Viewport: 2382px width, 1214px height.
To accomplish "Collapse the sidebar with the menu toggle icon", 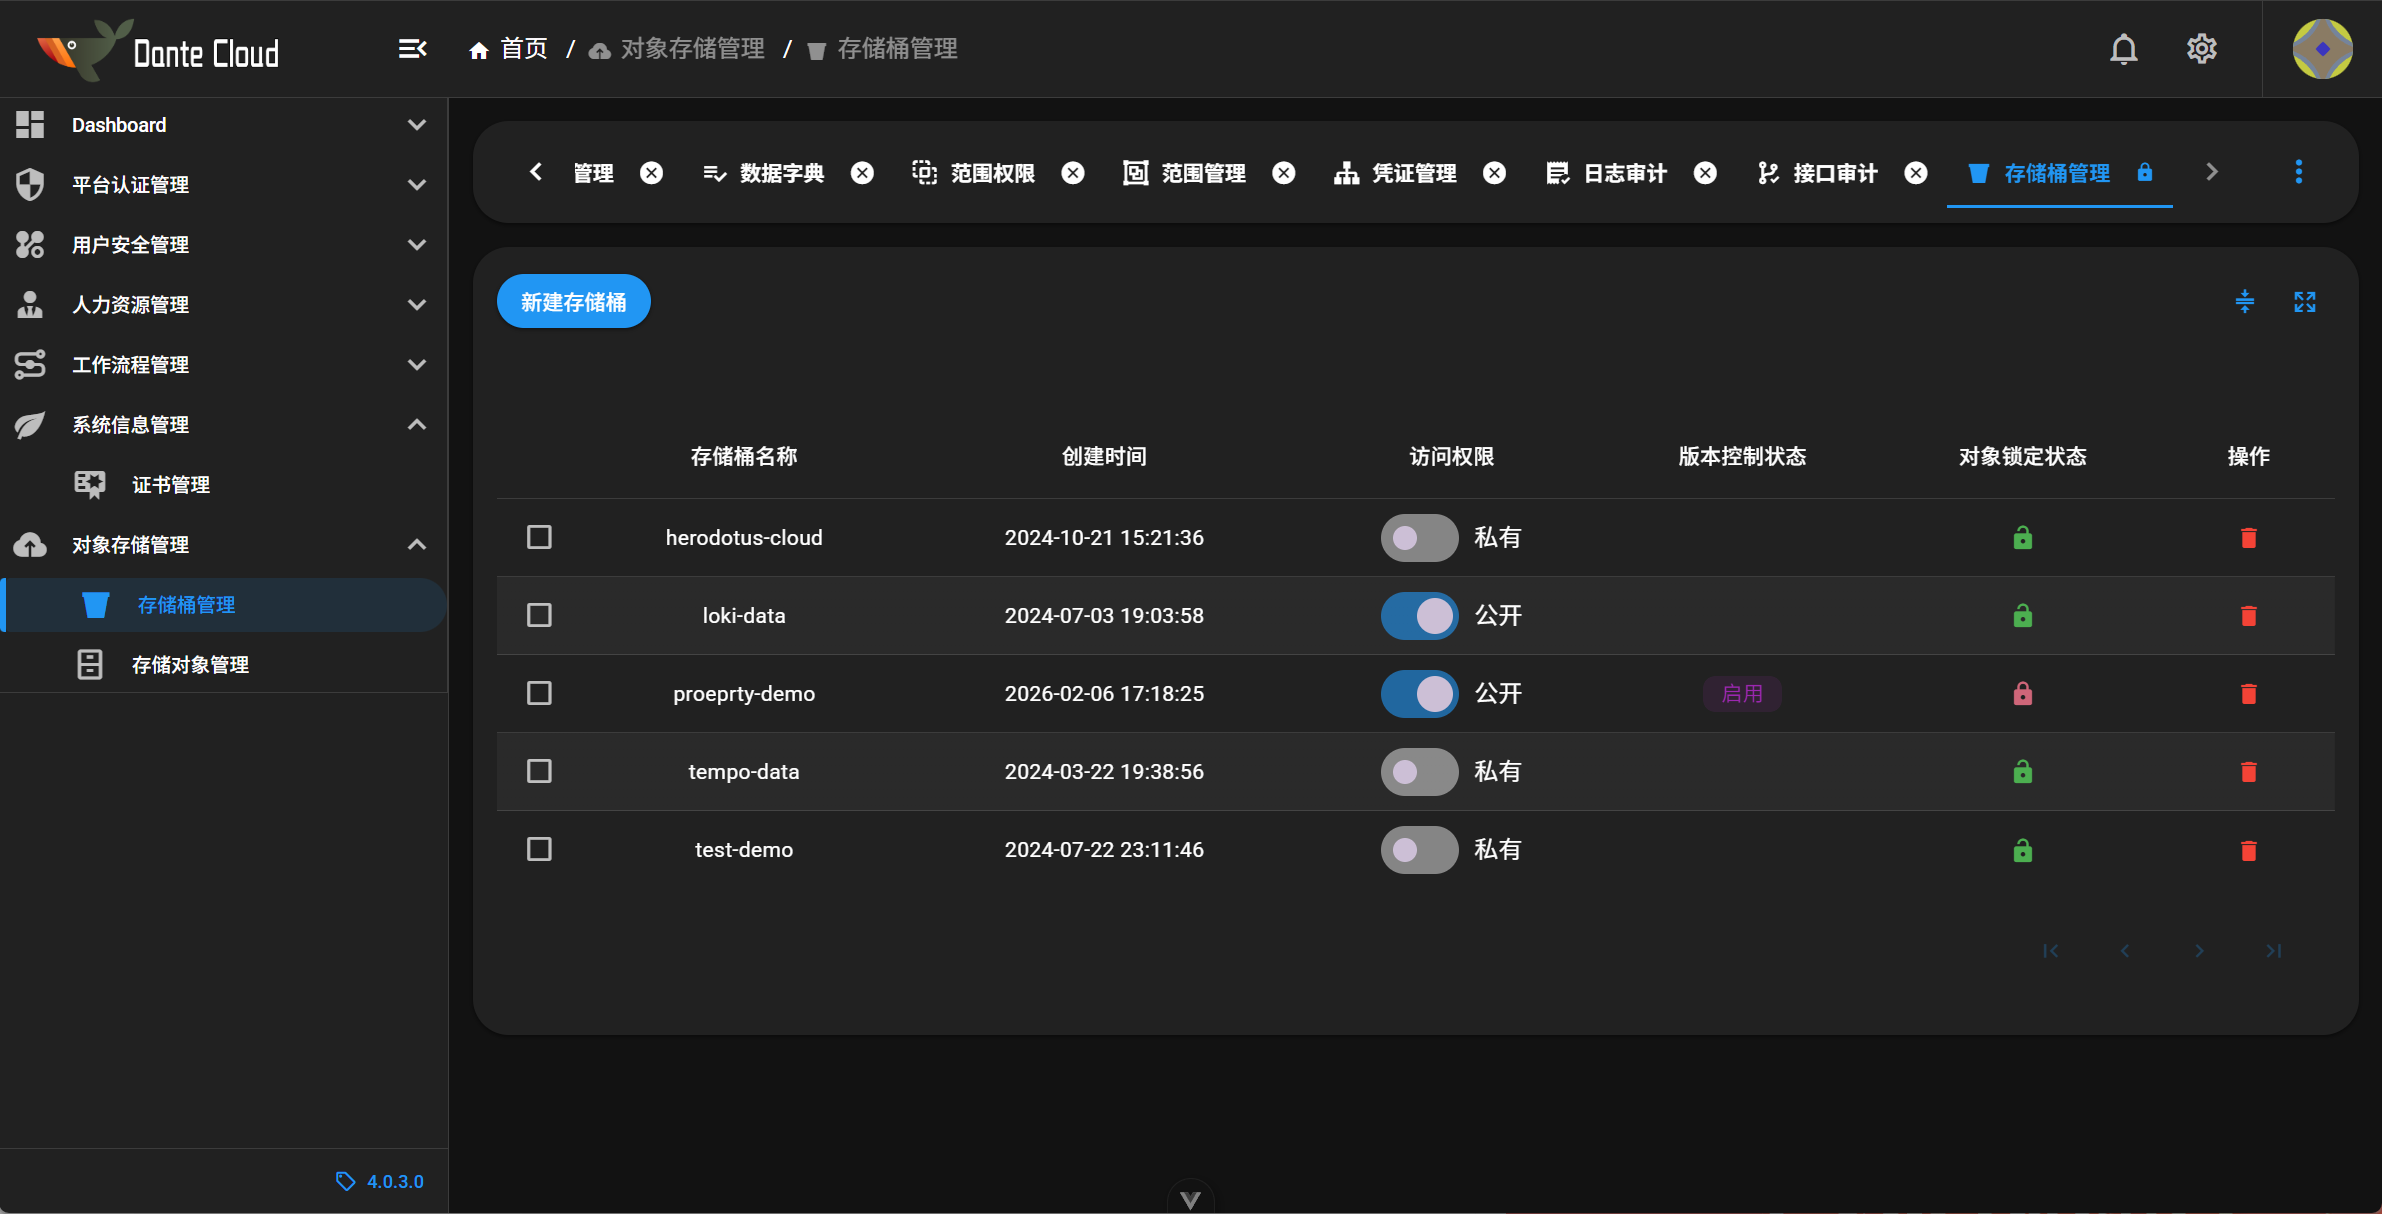I will 413,48.
